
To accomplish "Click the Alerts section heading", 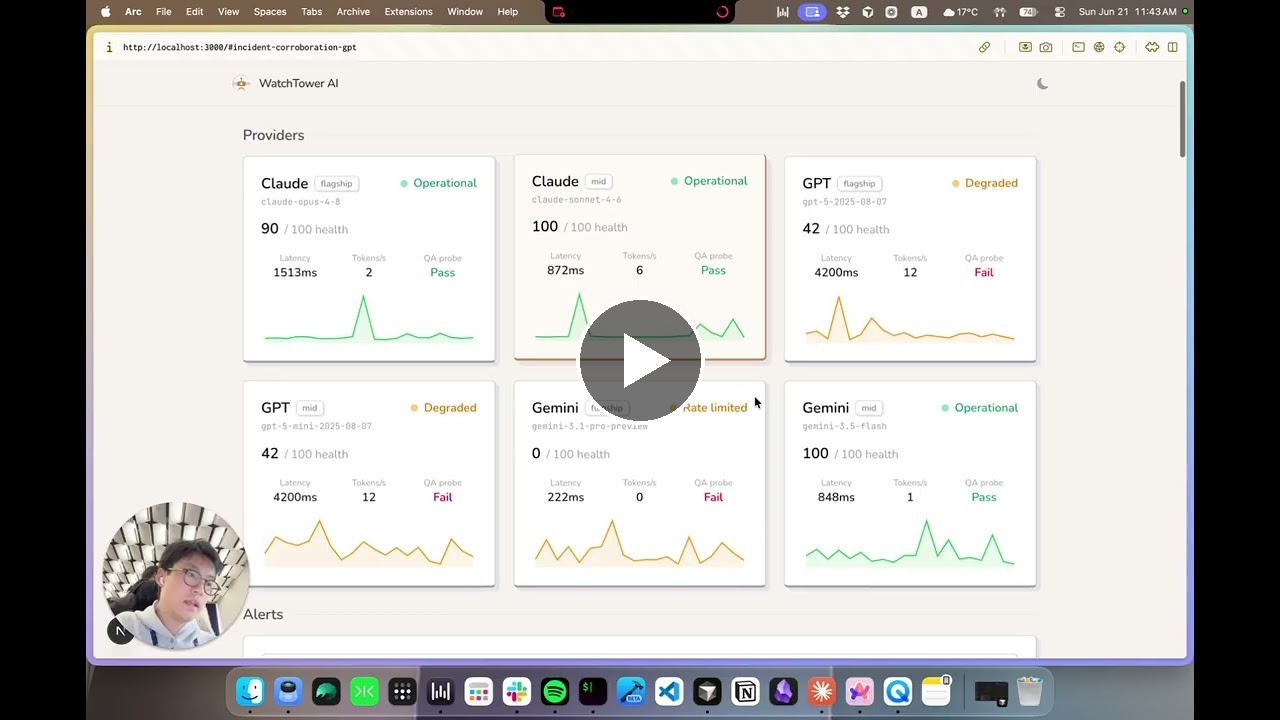I will 263,614.
